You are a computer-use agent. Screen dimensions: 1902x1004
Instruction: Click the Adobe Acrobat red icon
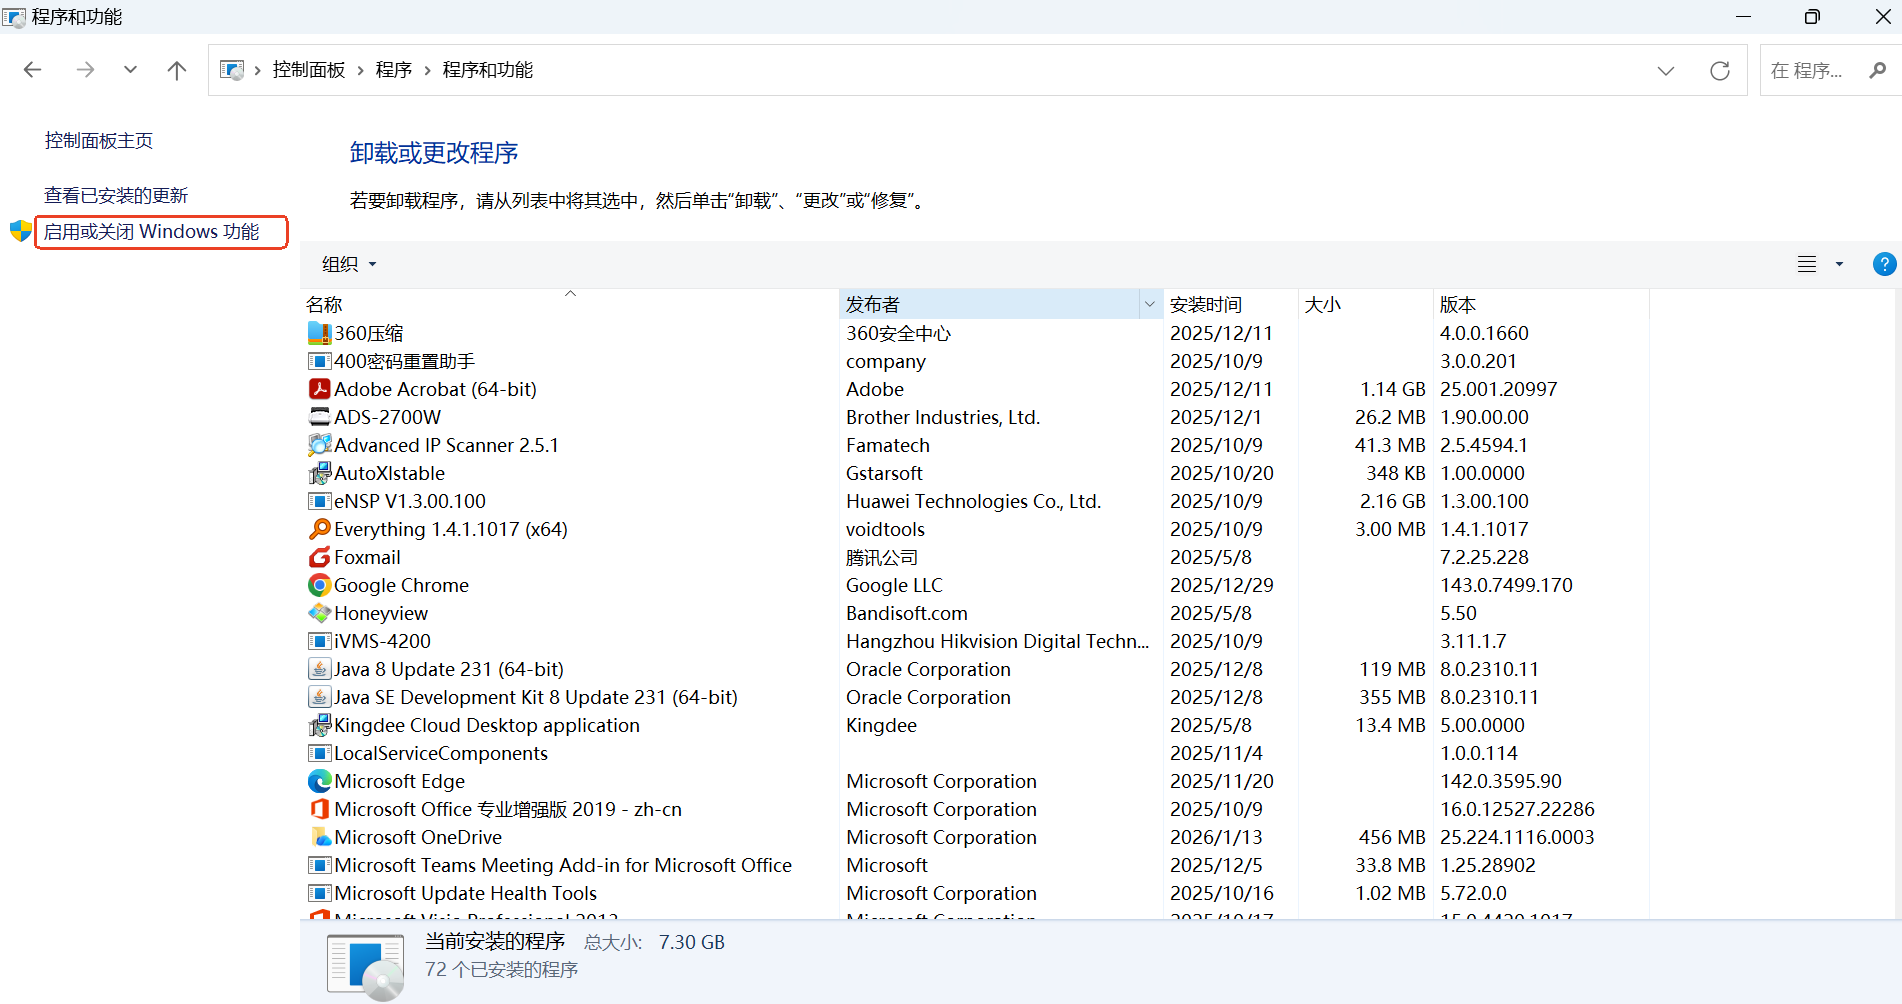pyautogui.click(x=319, y=389)
